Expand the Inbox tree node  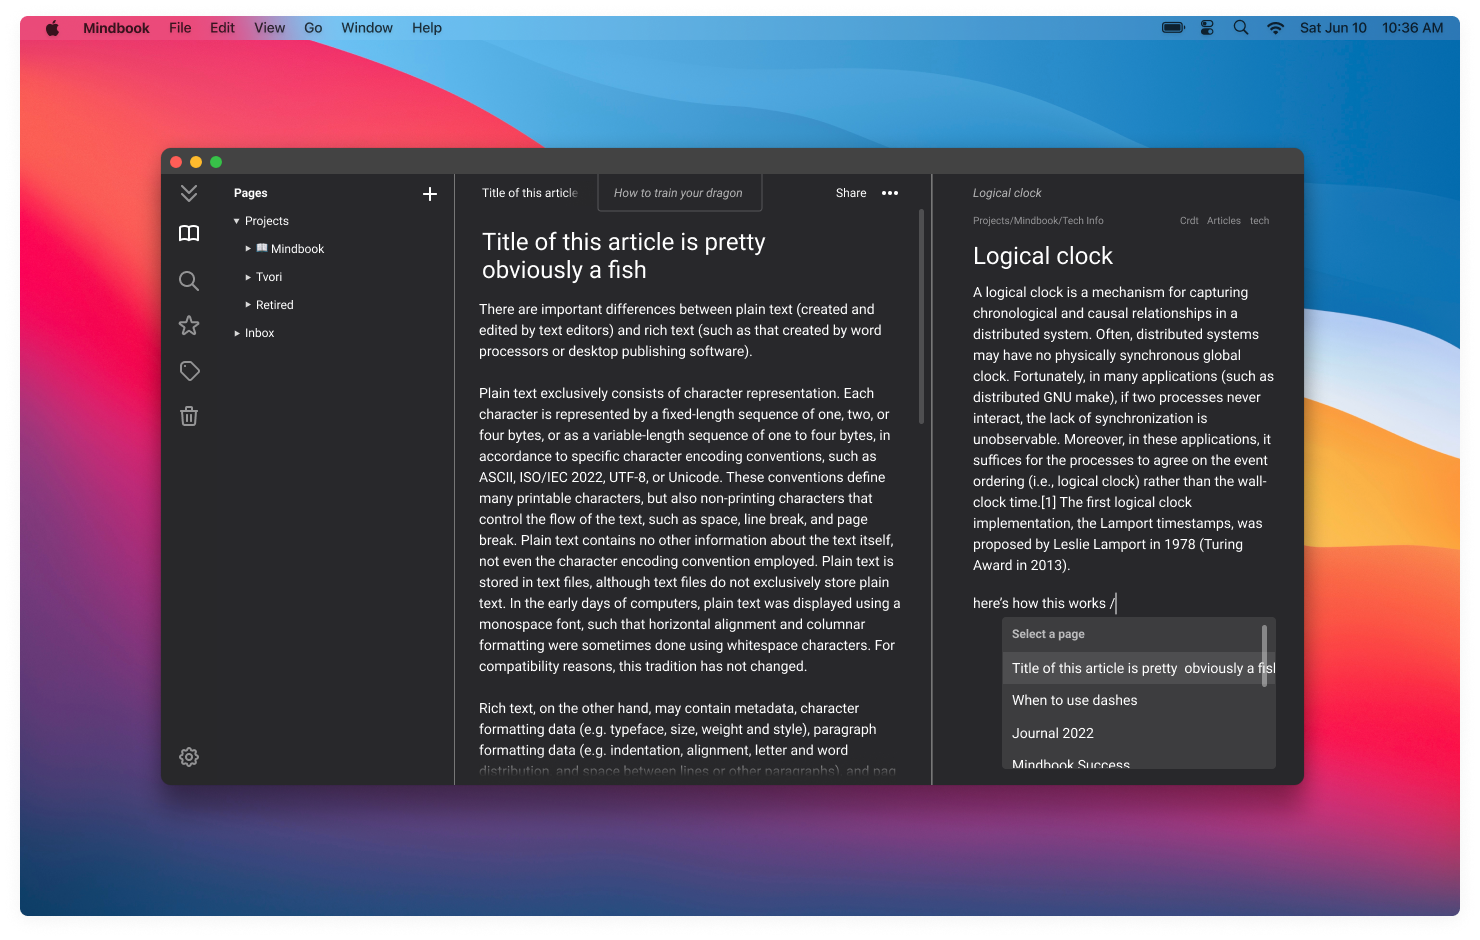(x=237, y=333)
